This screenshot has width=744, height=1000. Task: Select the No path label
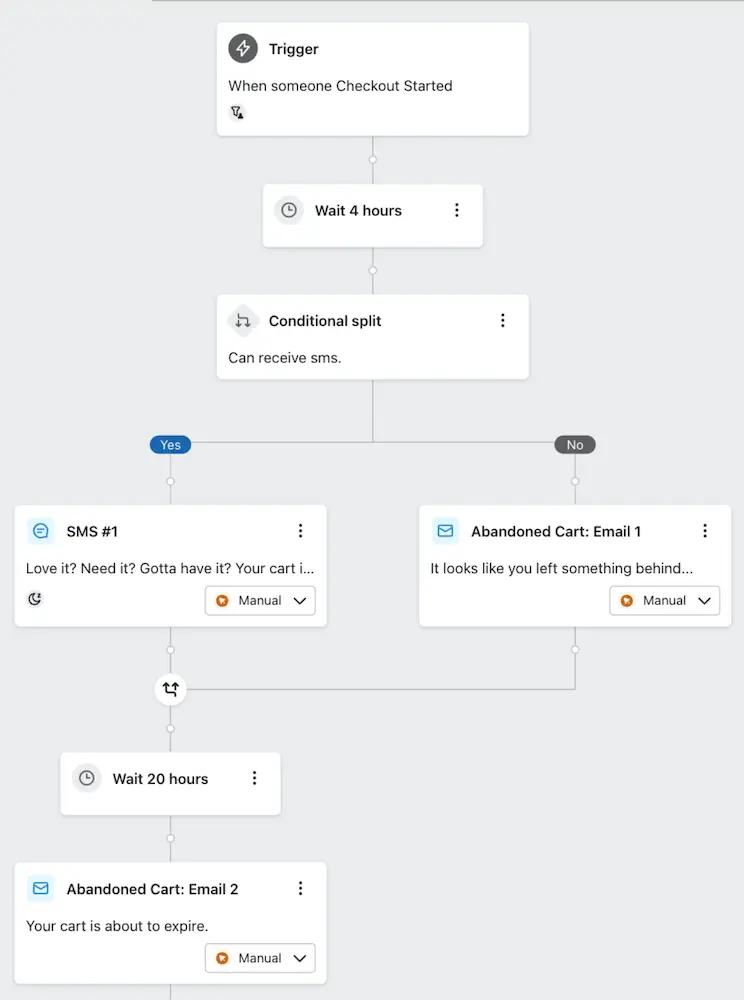tap(575, 444)
